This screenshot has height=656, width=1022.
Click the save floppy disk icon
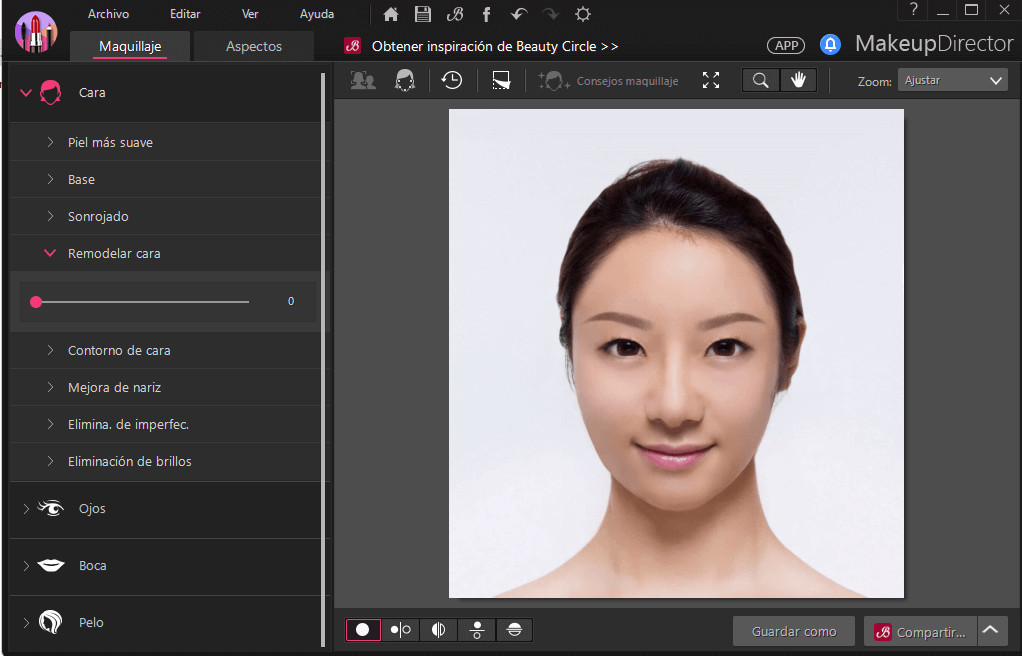(423, 14)
